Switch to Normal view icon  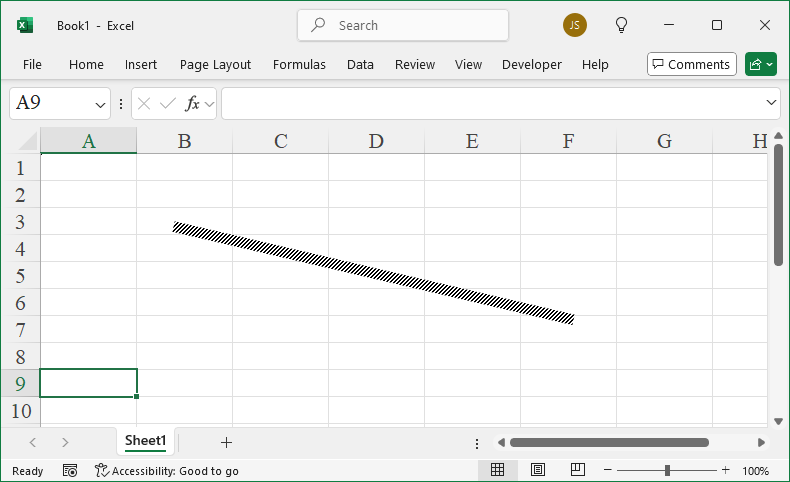[x=497, y=470]
